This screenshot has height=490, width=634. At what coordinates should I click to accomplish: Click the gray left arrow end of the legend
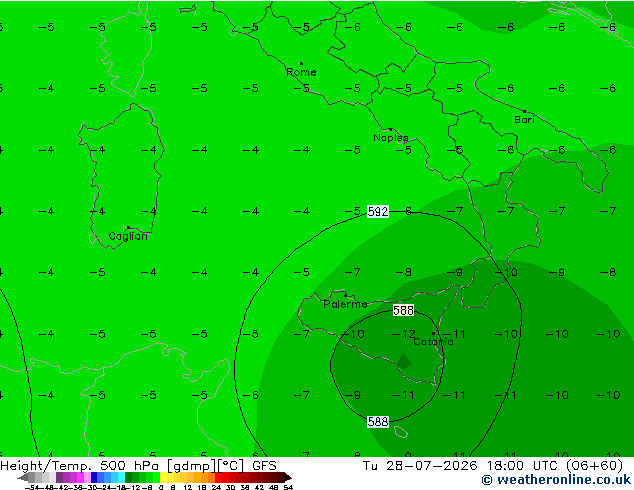click(x=23, y=477)
